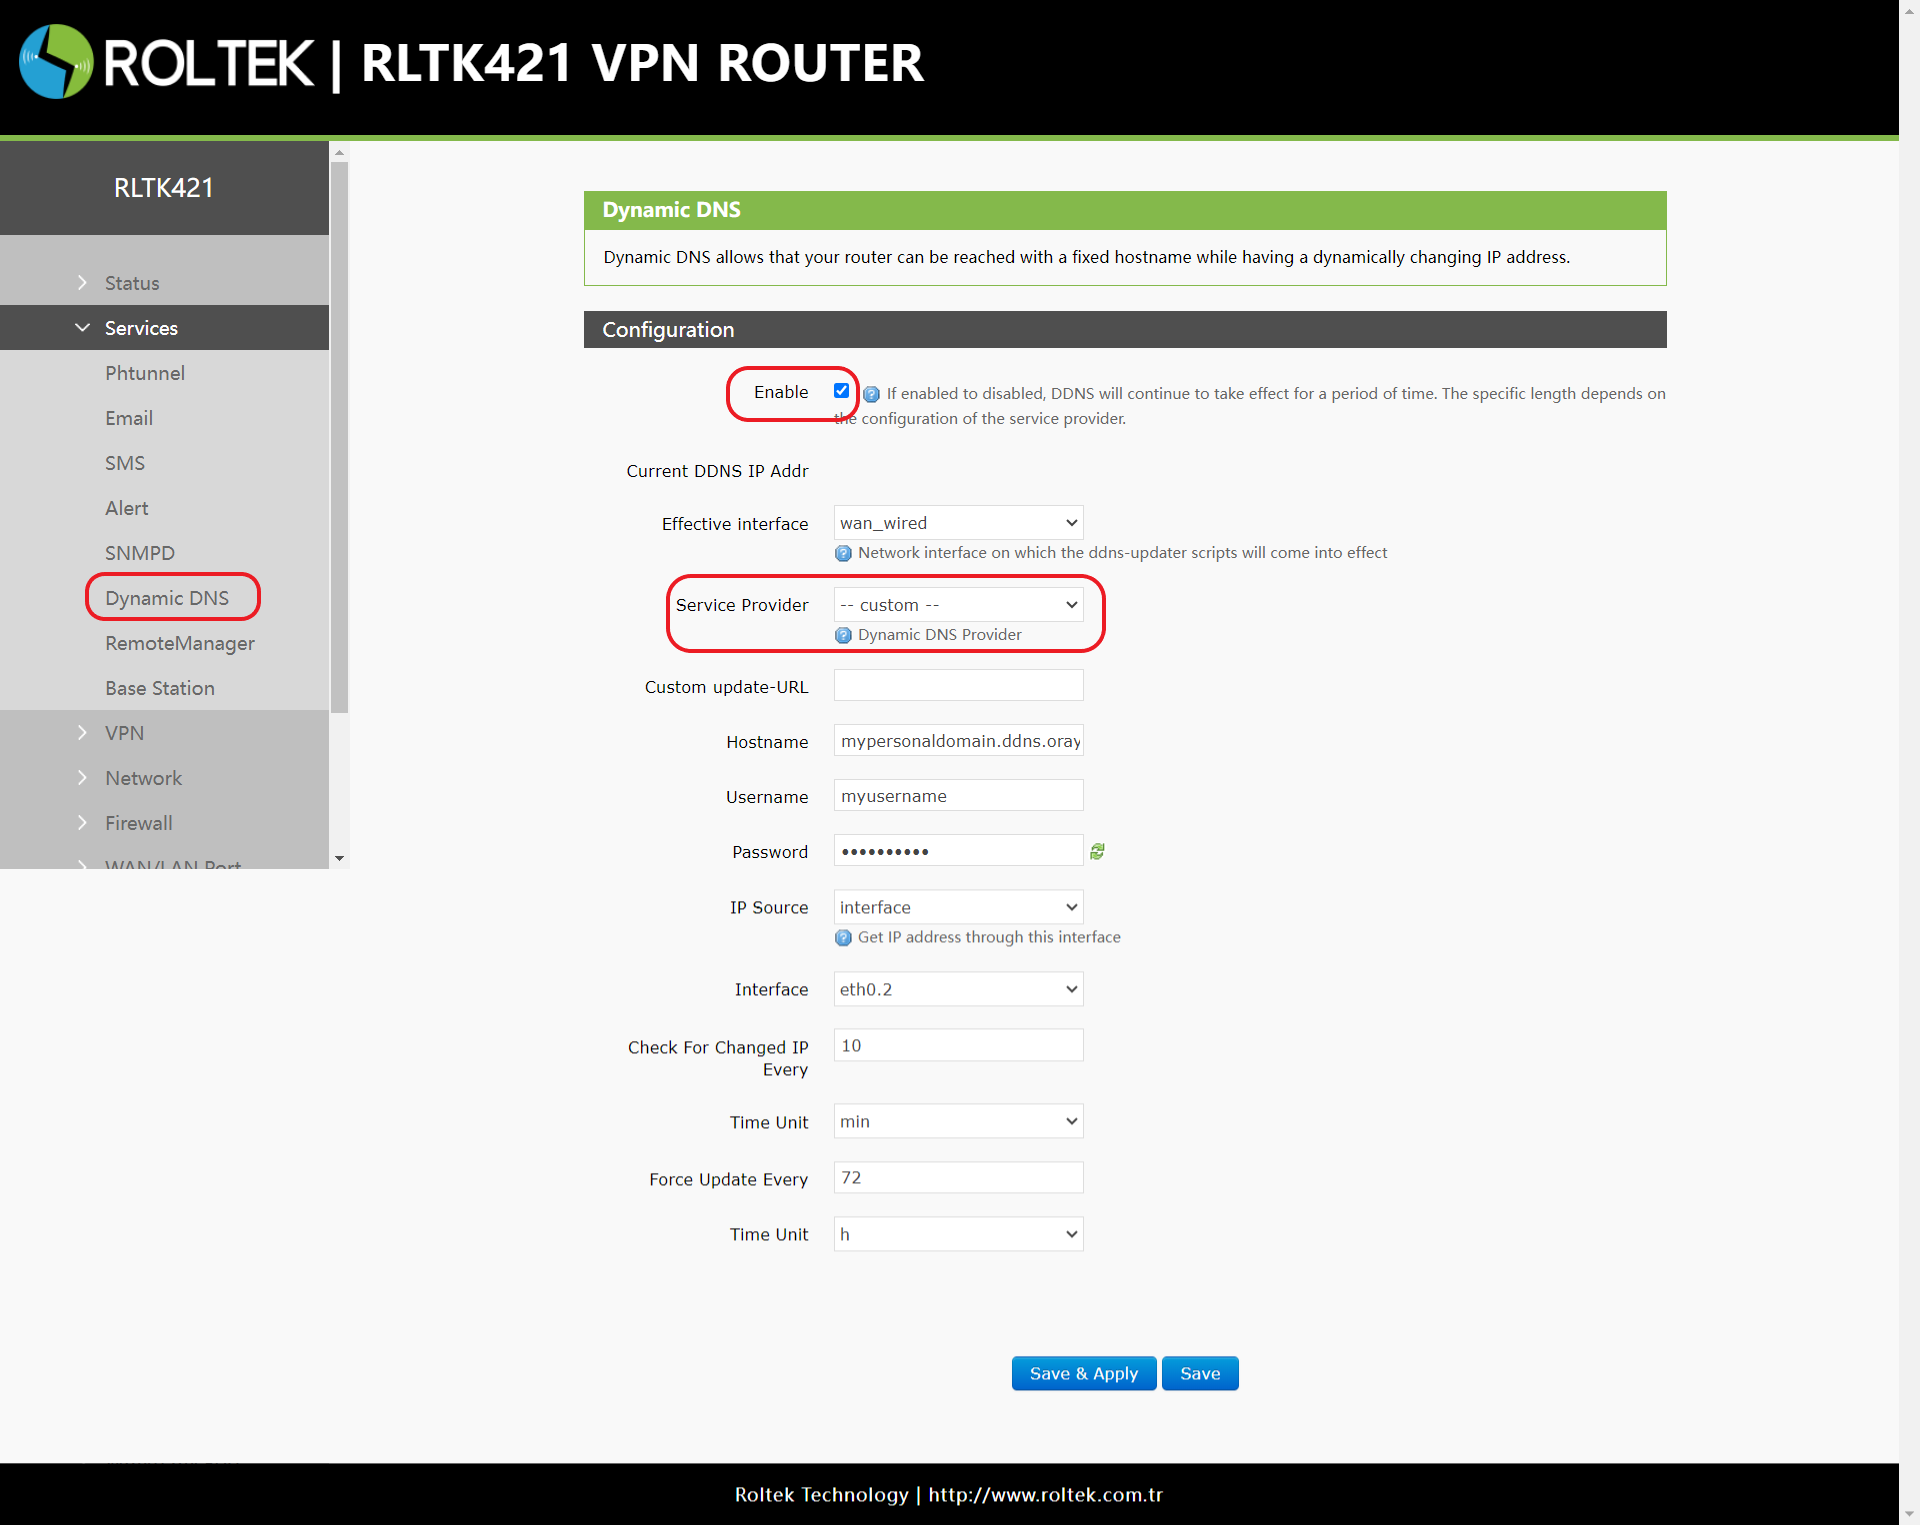Click help icon next to Dynamic DNS Provider
1920x1525 pixels.
click(843, 635)
